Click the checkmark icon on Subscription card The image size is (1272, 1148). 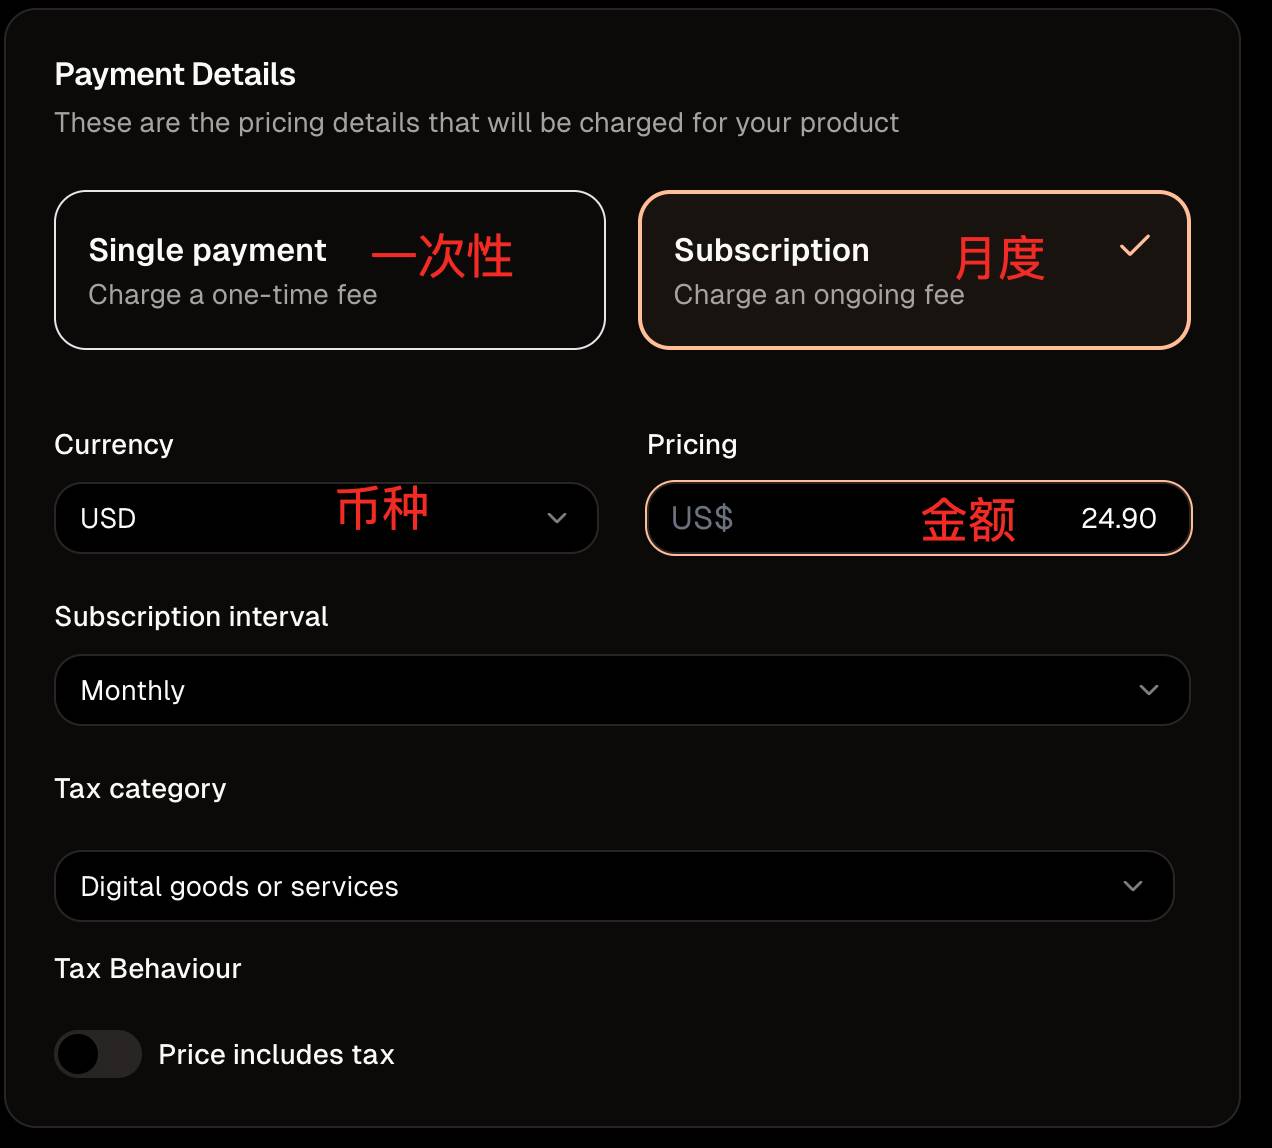(x=1134, y=246)
